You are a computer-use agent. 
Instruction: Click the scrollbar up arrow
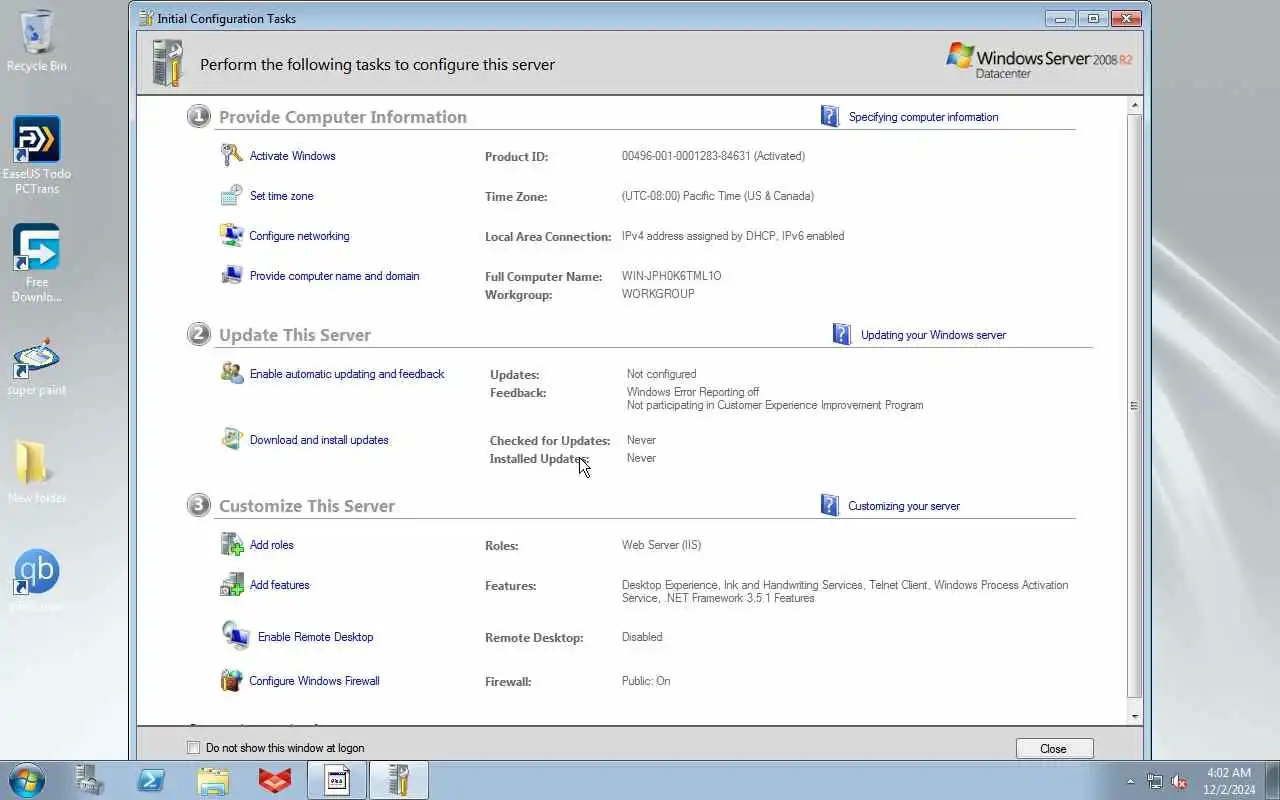1135,104
